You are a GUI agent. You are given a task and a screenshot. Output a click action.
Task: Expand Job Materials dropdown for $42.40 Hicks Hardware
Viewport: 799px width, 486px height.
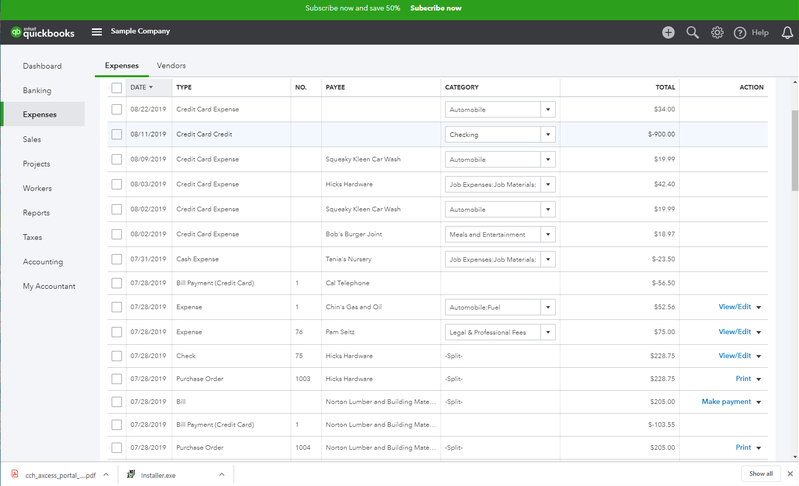(x=548, y=184)
